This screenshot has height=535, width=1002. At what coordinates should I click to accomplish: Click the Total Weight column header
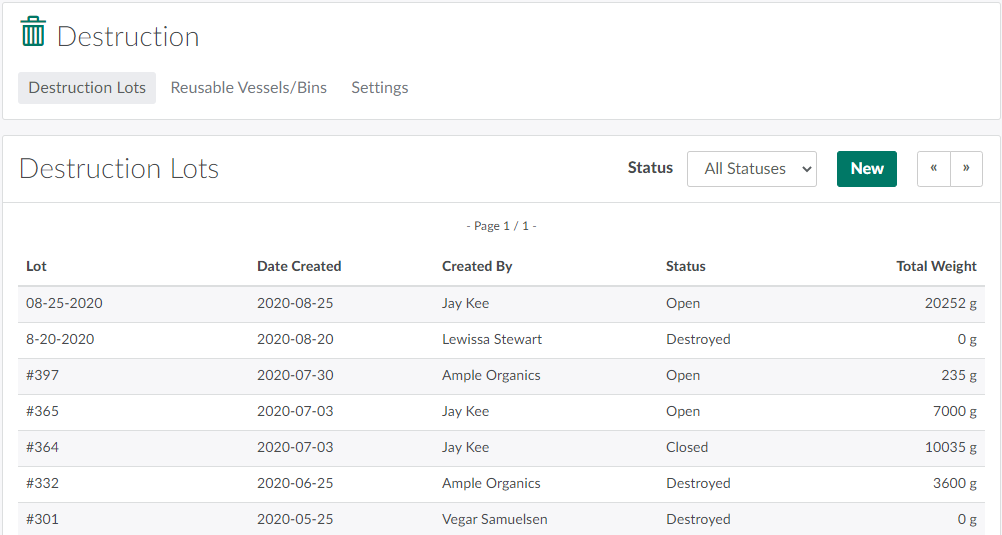[936, 266]
